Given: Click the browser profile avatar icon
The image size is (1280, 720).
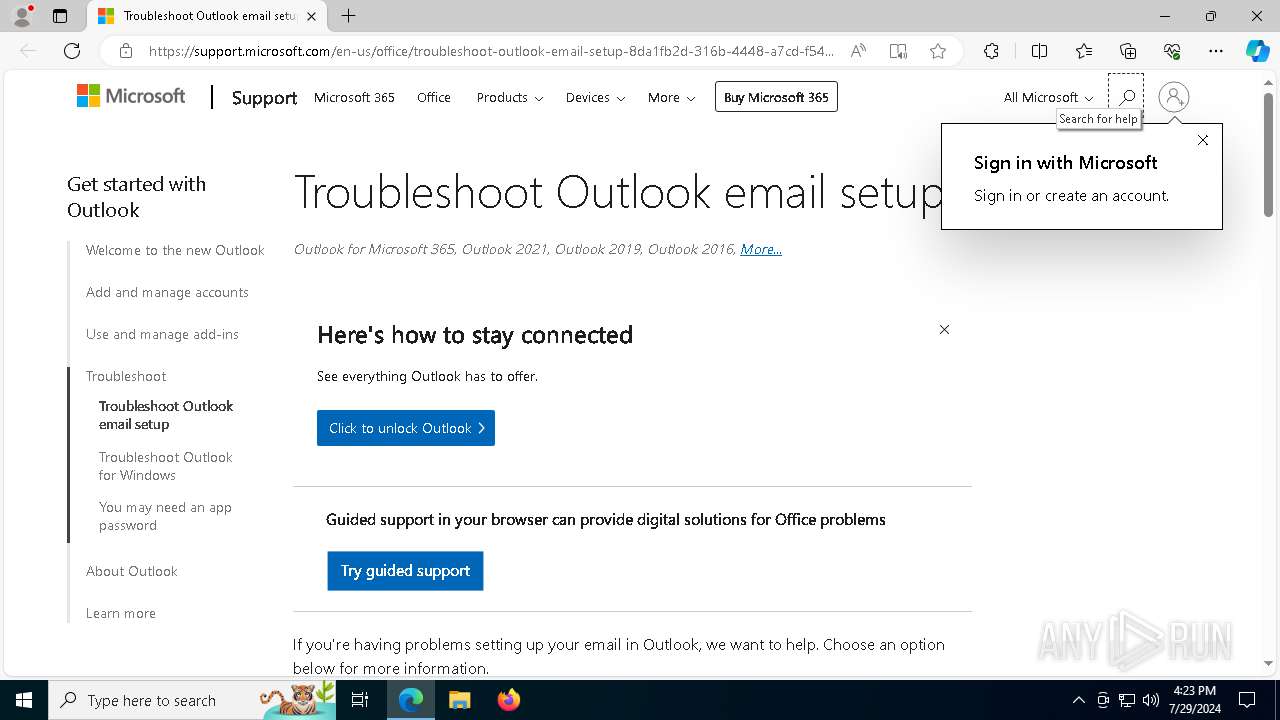Looking at the screenshot, I should click(x=22, y=16).
